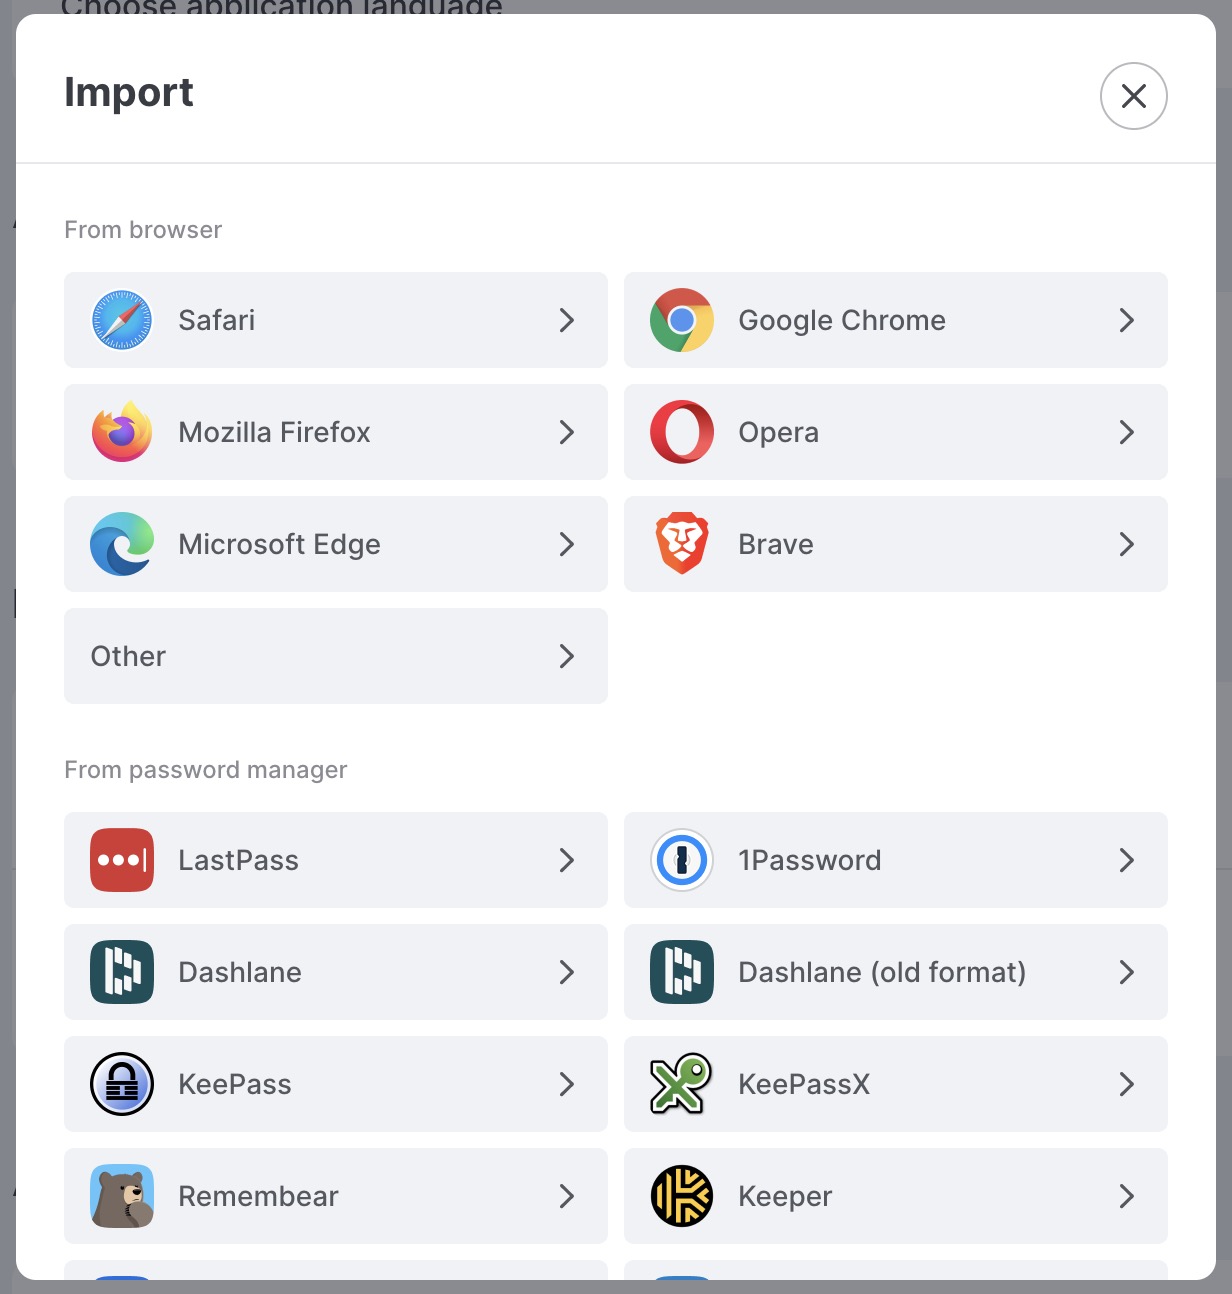The height and width of the screenshot is (1294, 1232).
Task: Click the 1Password row chevron
Action: pyautogui.click(x=1127, y=860)
